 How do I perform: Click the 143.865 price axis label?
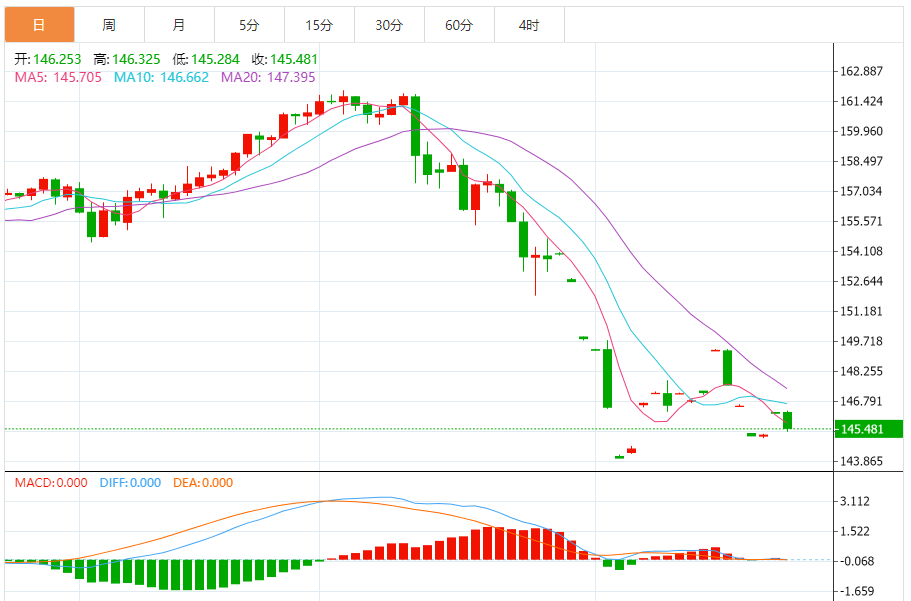pyautogui.click(x=862, y=461)
